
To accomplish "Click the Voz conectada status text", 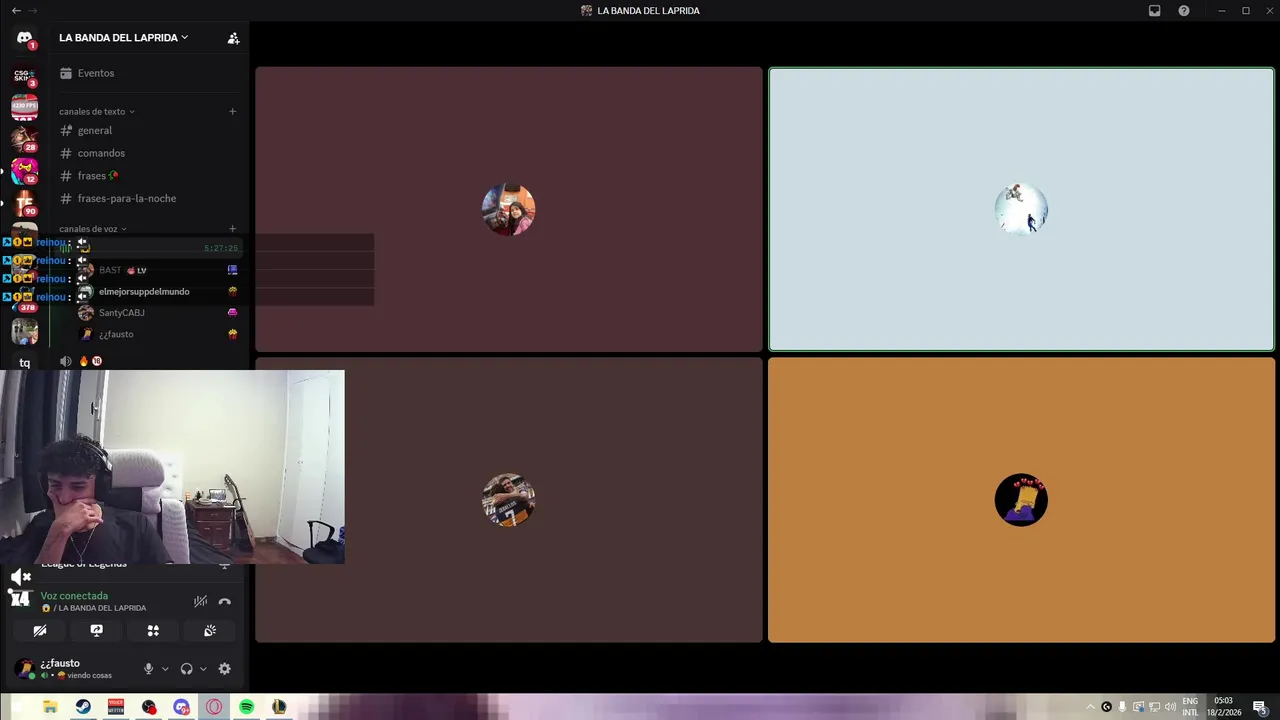I will coord(74,596).
